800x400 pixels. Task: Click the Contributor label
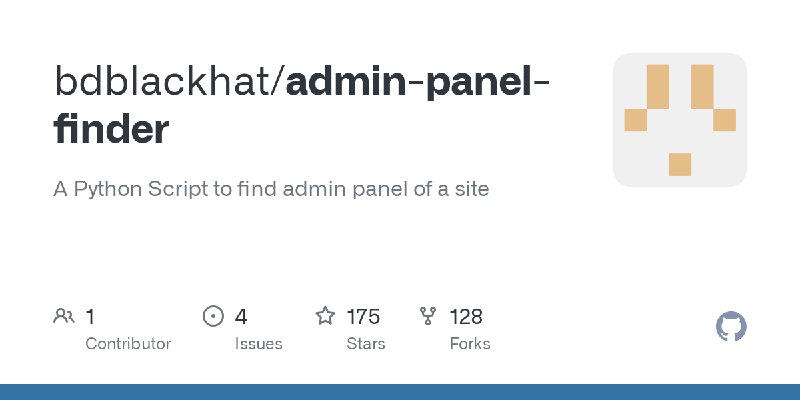[x=128, y=344]
